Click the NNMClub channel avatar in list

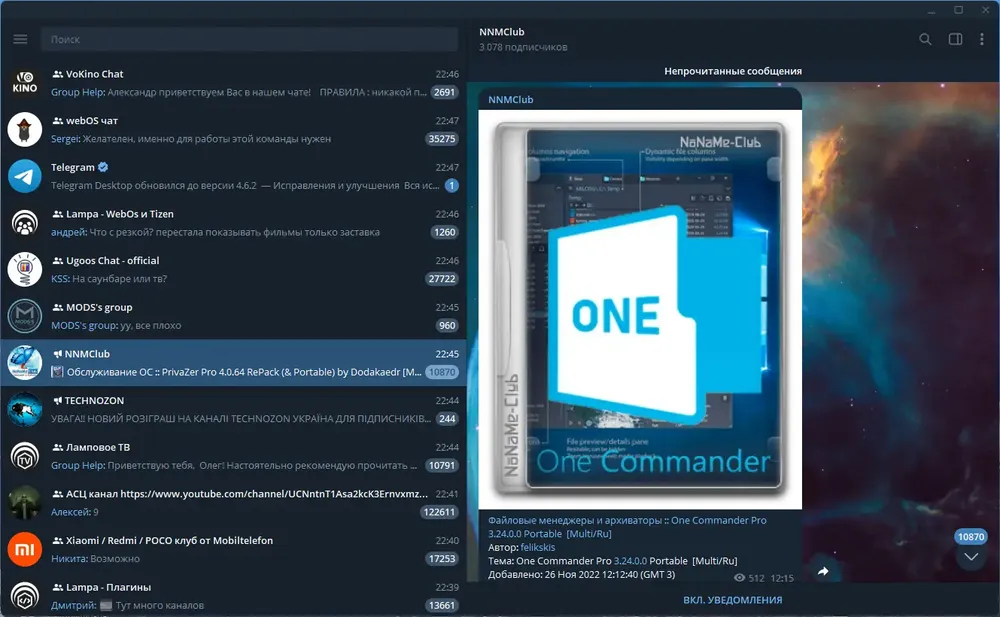(x=24, y=362)
